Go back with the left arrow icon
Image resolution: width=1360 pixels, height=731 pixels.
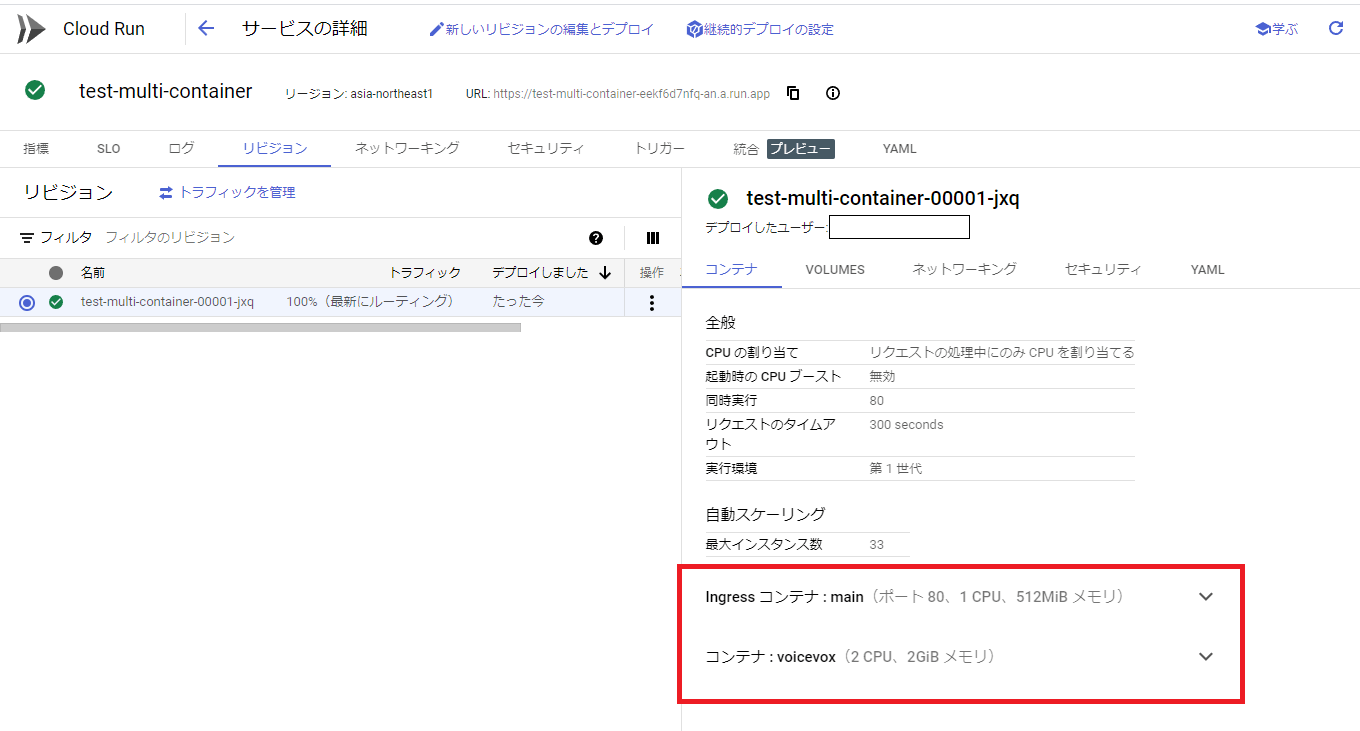(x=206, y=29)
